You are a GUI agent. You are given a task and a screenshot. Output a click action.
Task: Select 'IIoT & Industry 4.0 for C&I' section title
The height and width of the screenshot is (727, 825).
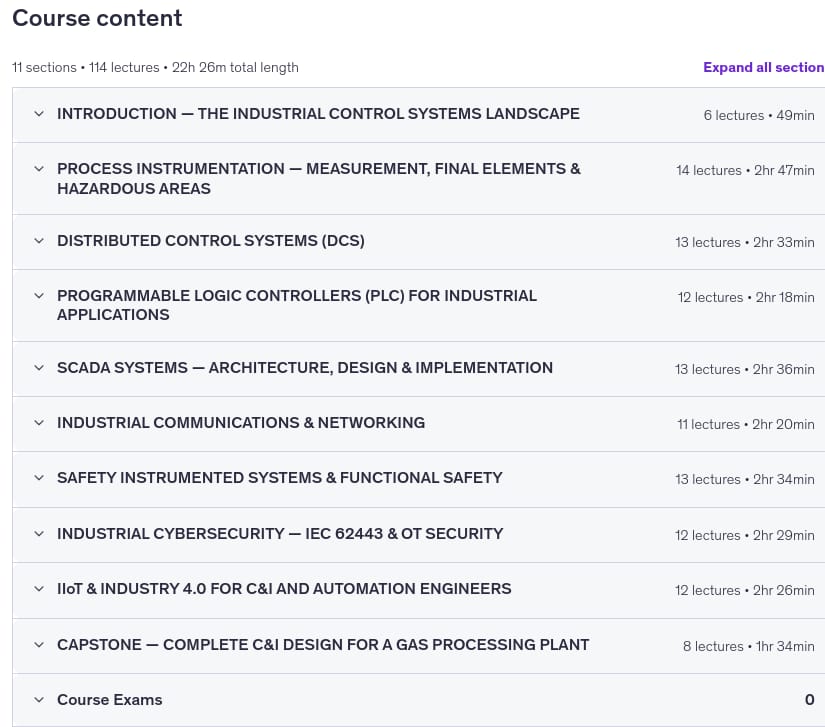coord(284,589)
